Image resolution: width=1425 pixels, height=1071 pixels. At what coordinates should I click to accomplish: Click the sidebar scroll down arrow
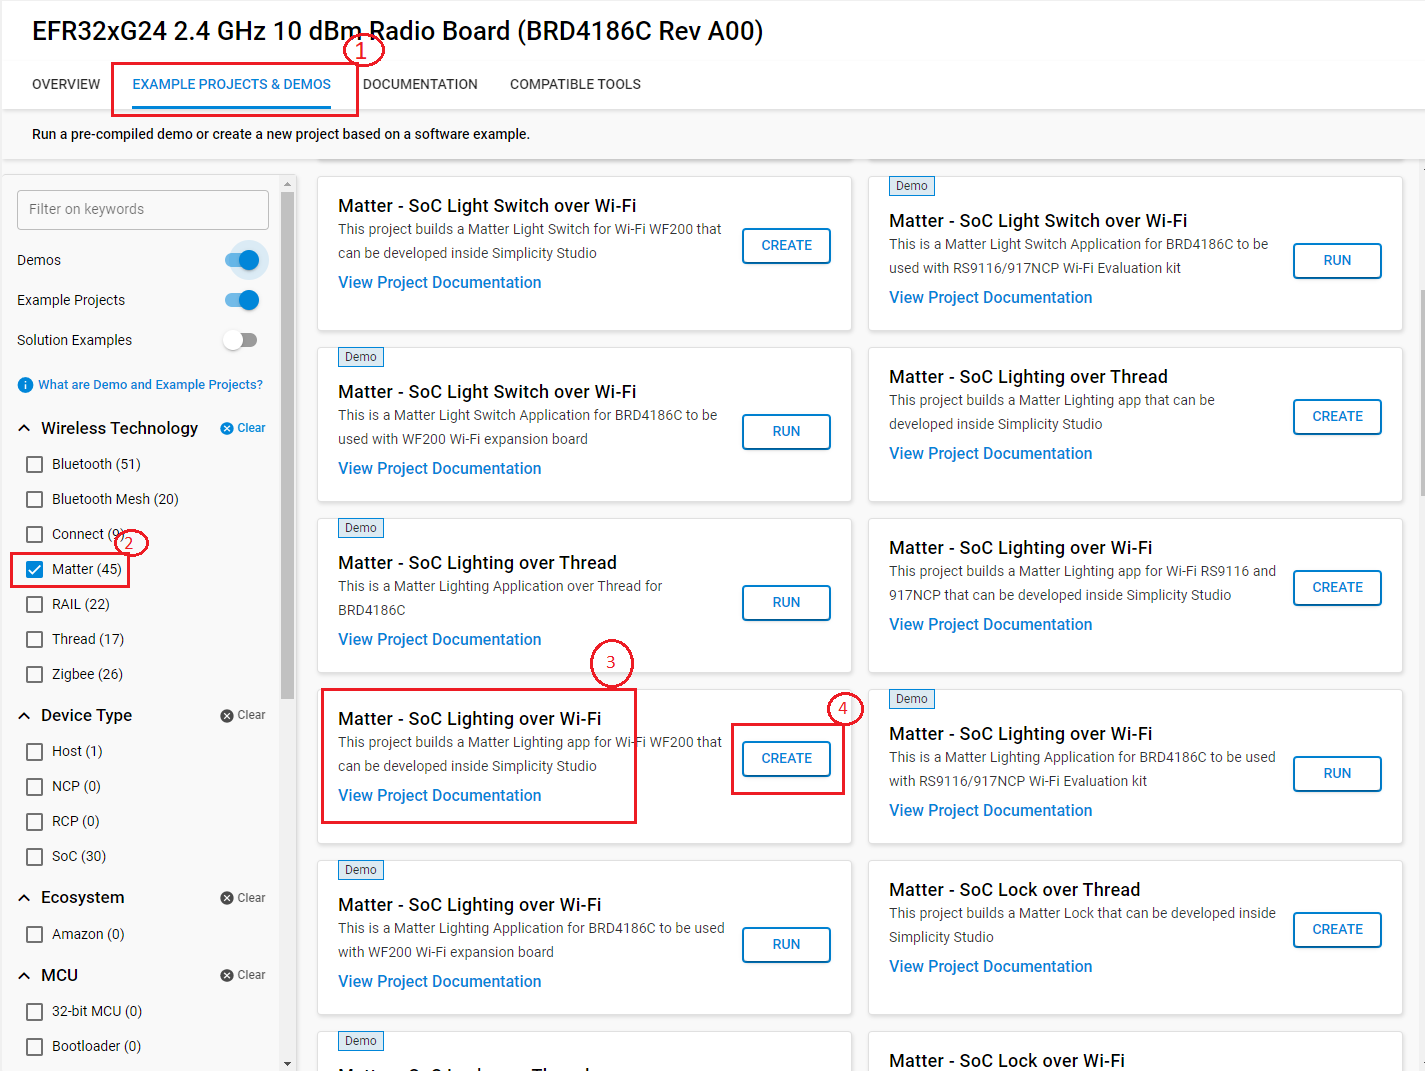pyautogui.click(x=288, y=1063)
